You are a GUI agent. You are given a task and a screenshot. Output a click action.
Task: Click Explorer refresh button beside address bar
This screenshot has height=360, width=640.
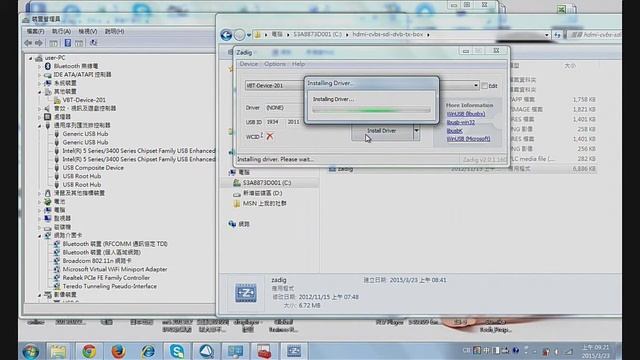point(558,35)
